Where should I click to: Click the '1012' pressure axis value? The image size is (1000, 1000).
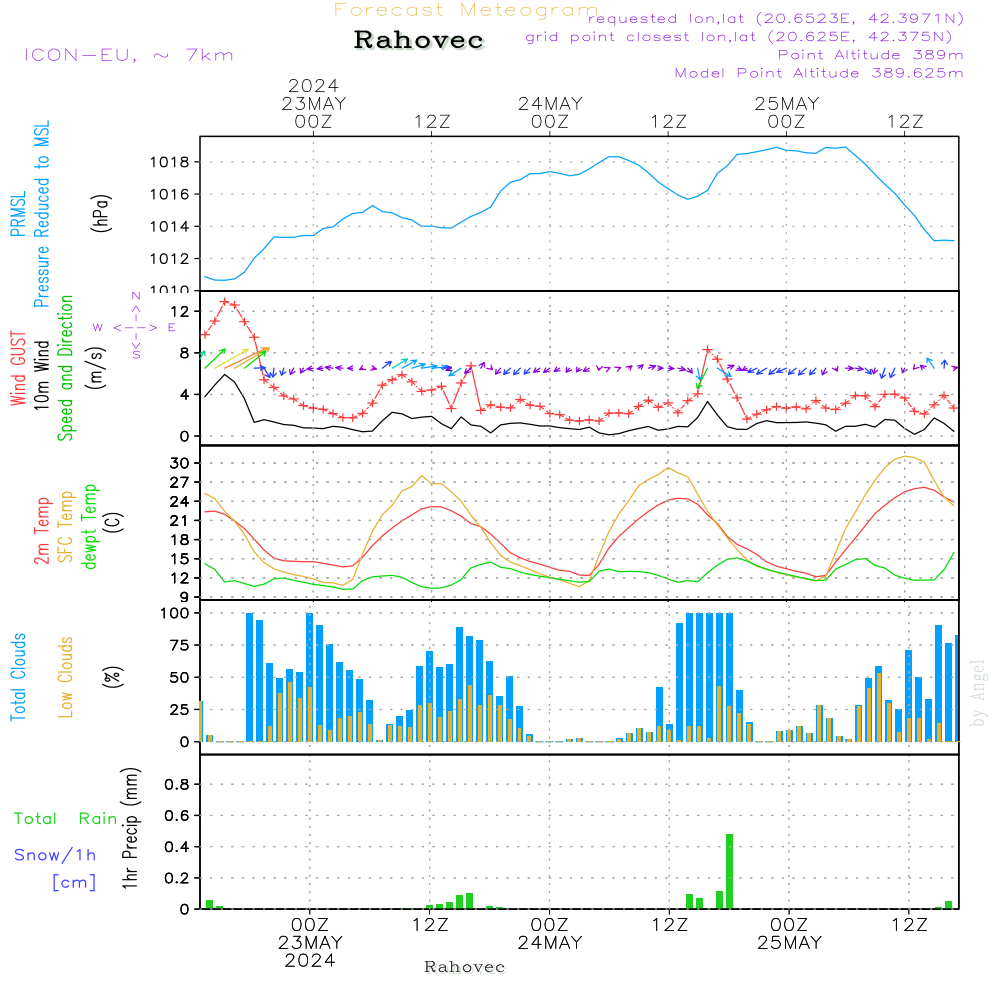(x=170, y=259)
